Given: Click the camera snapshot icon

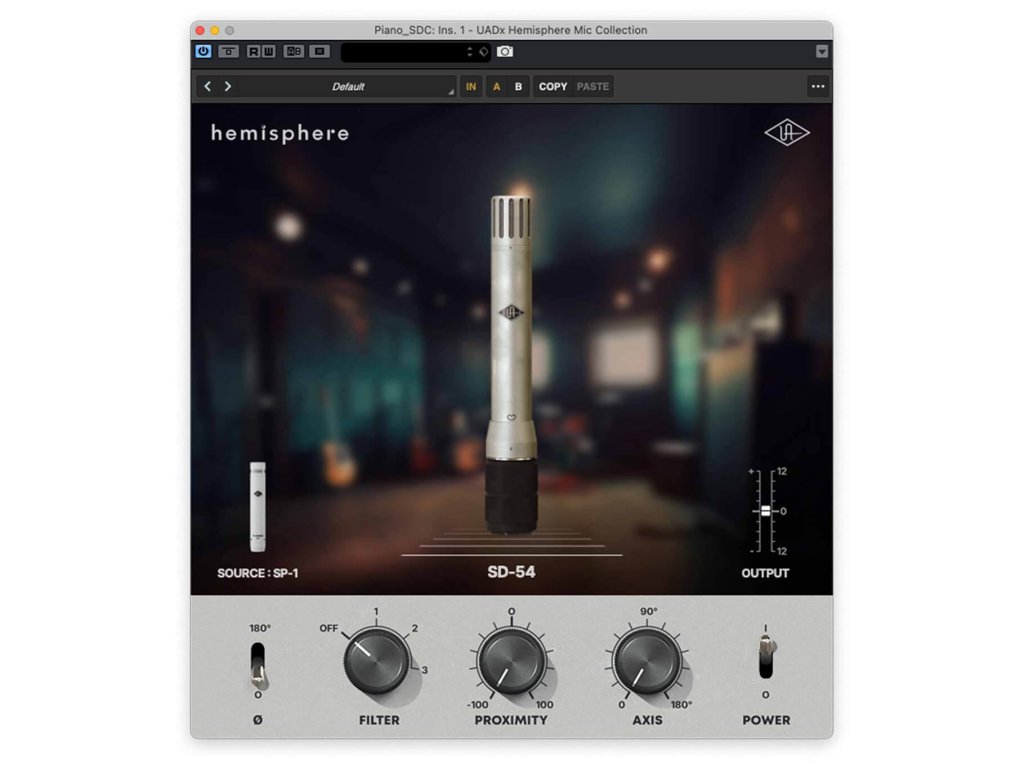Looking at the screenshot, I should (x=505, y=51).
